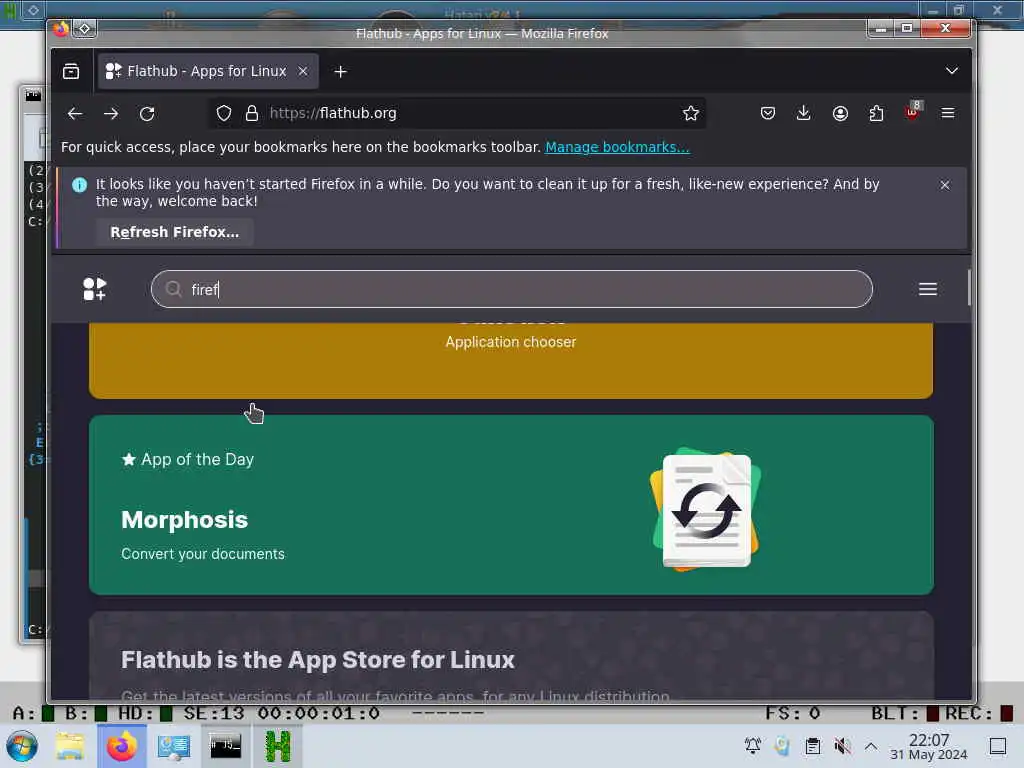Click the Morphosis app icon
1024x768 pixels.
[x=706, y=509]
